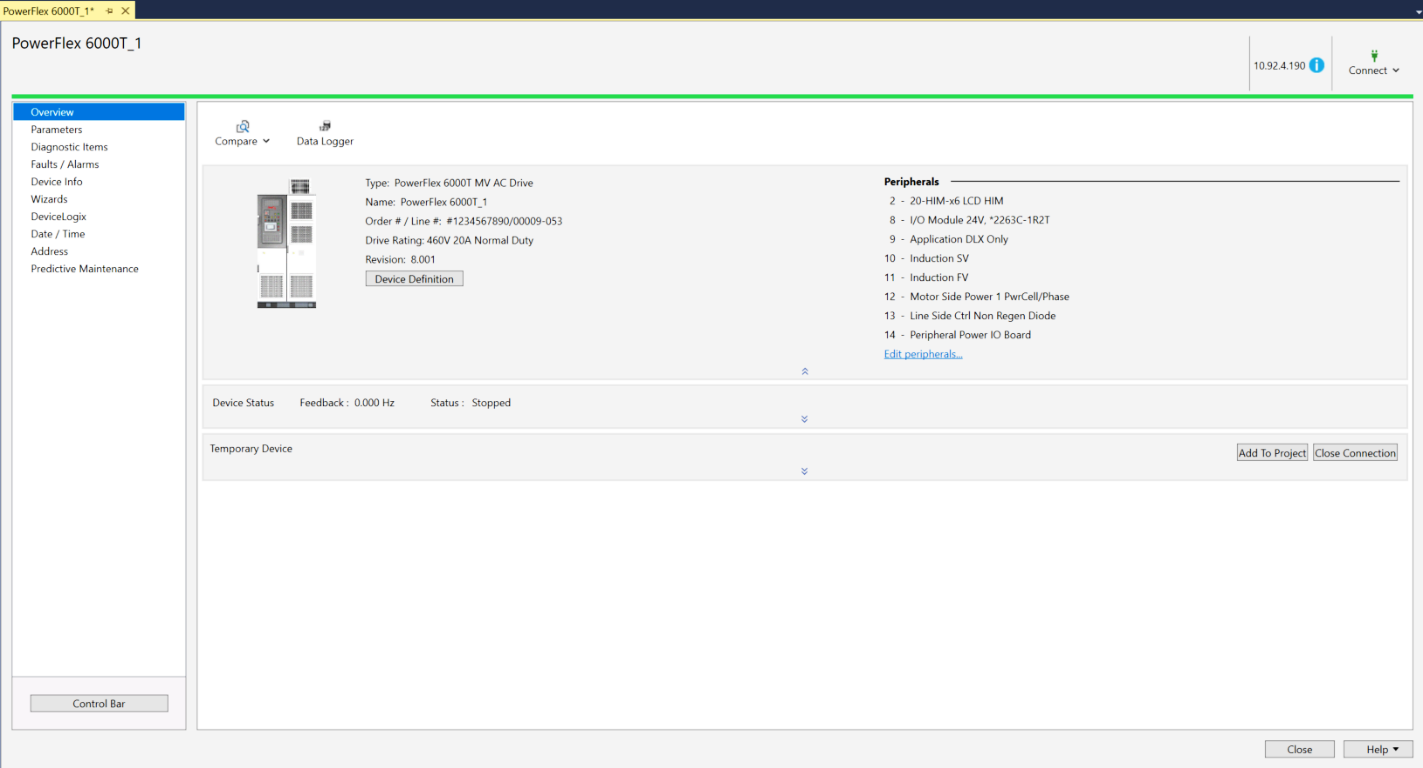This screenshot has width=1423, height=768.
Task: Collapse the device overview panel chevron
Action: pos(804,370)
